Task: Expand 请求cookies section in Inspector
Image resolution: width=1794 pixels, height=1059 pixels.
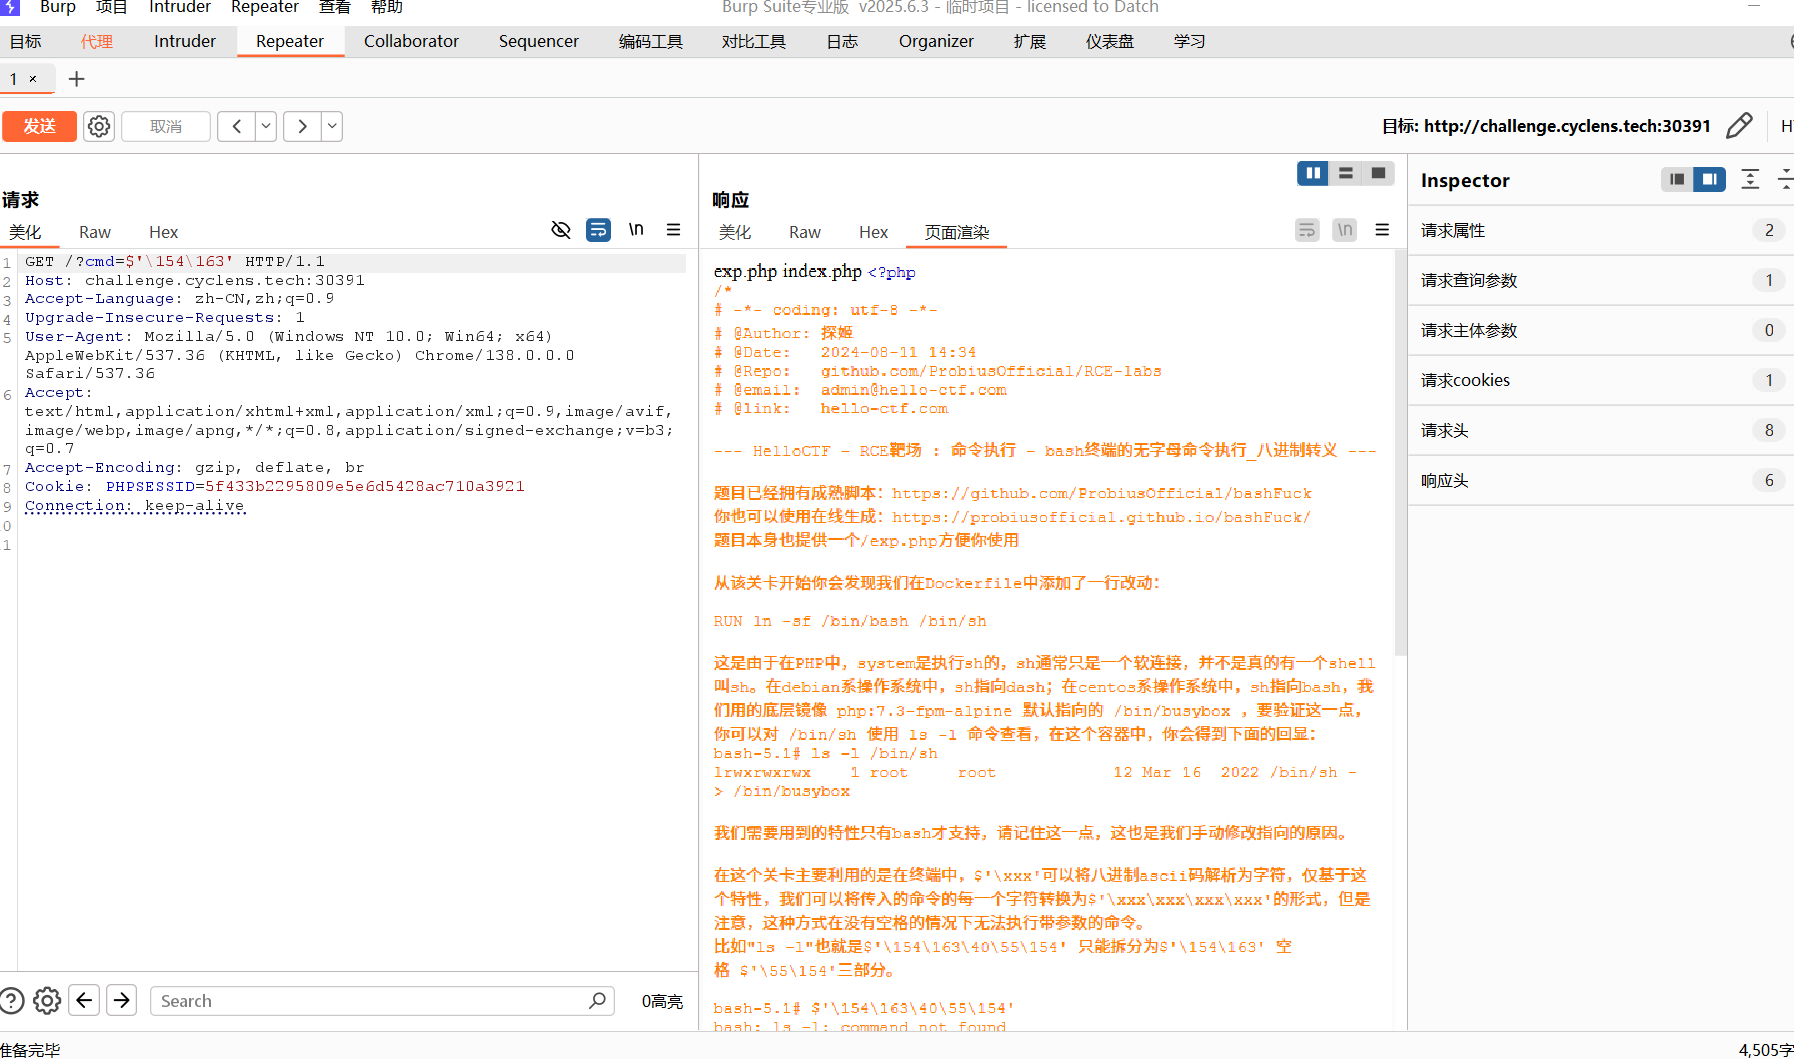Action: pyautogui.click(x=1601, y=380)
